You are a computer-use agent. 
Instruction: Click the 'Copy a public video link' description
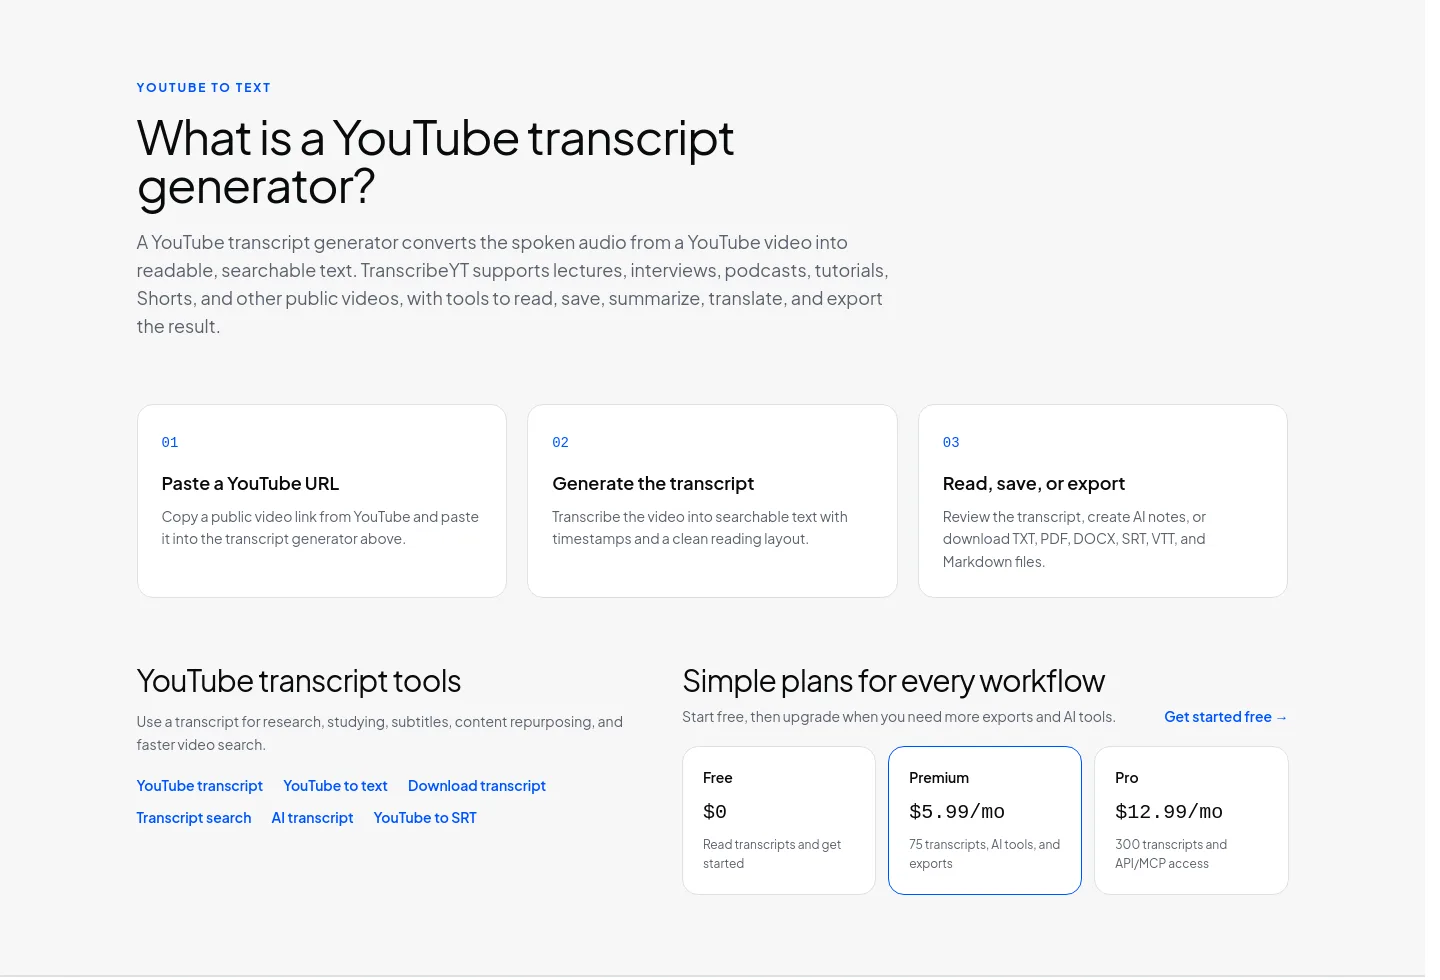[320, 528]
